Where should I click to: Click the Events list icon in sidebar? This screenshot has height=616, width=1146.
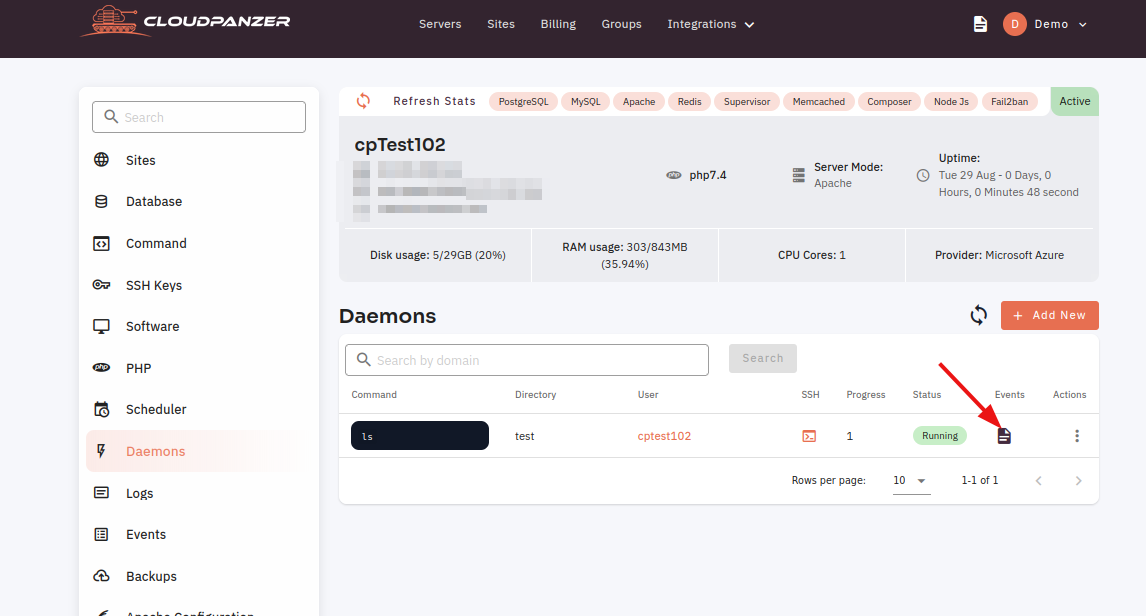pos(102,534)
